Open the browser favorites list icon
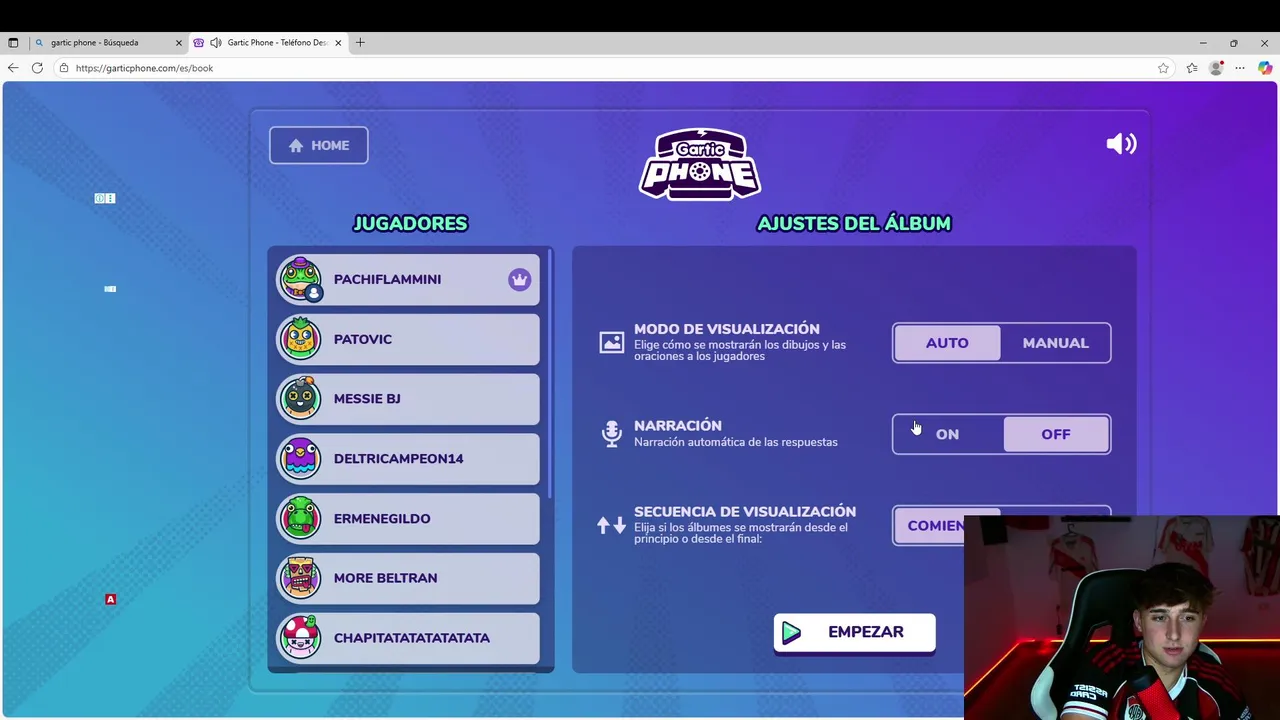The image size is (1280, 720). pos(1192,68)
